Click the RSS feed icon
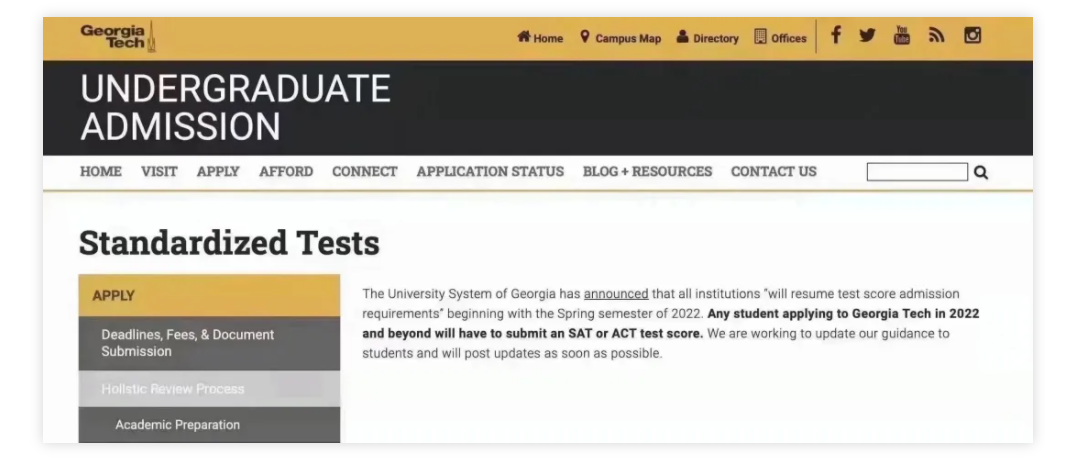Image resolution: width=1082 pixels, height=473 pixels. (936, 36)
